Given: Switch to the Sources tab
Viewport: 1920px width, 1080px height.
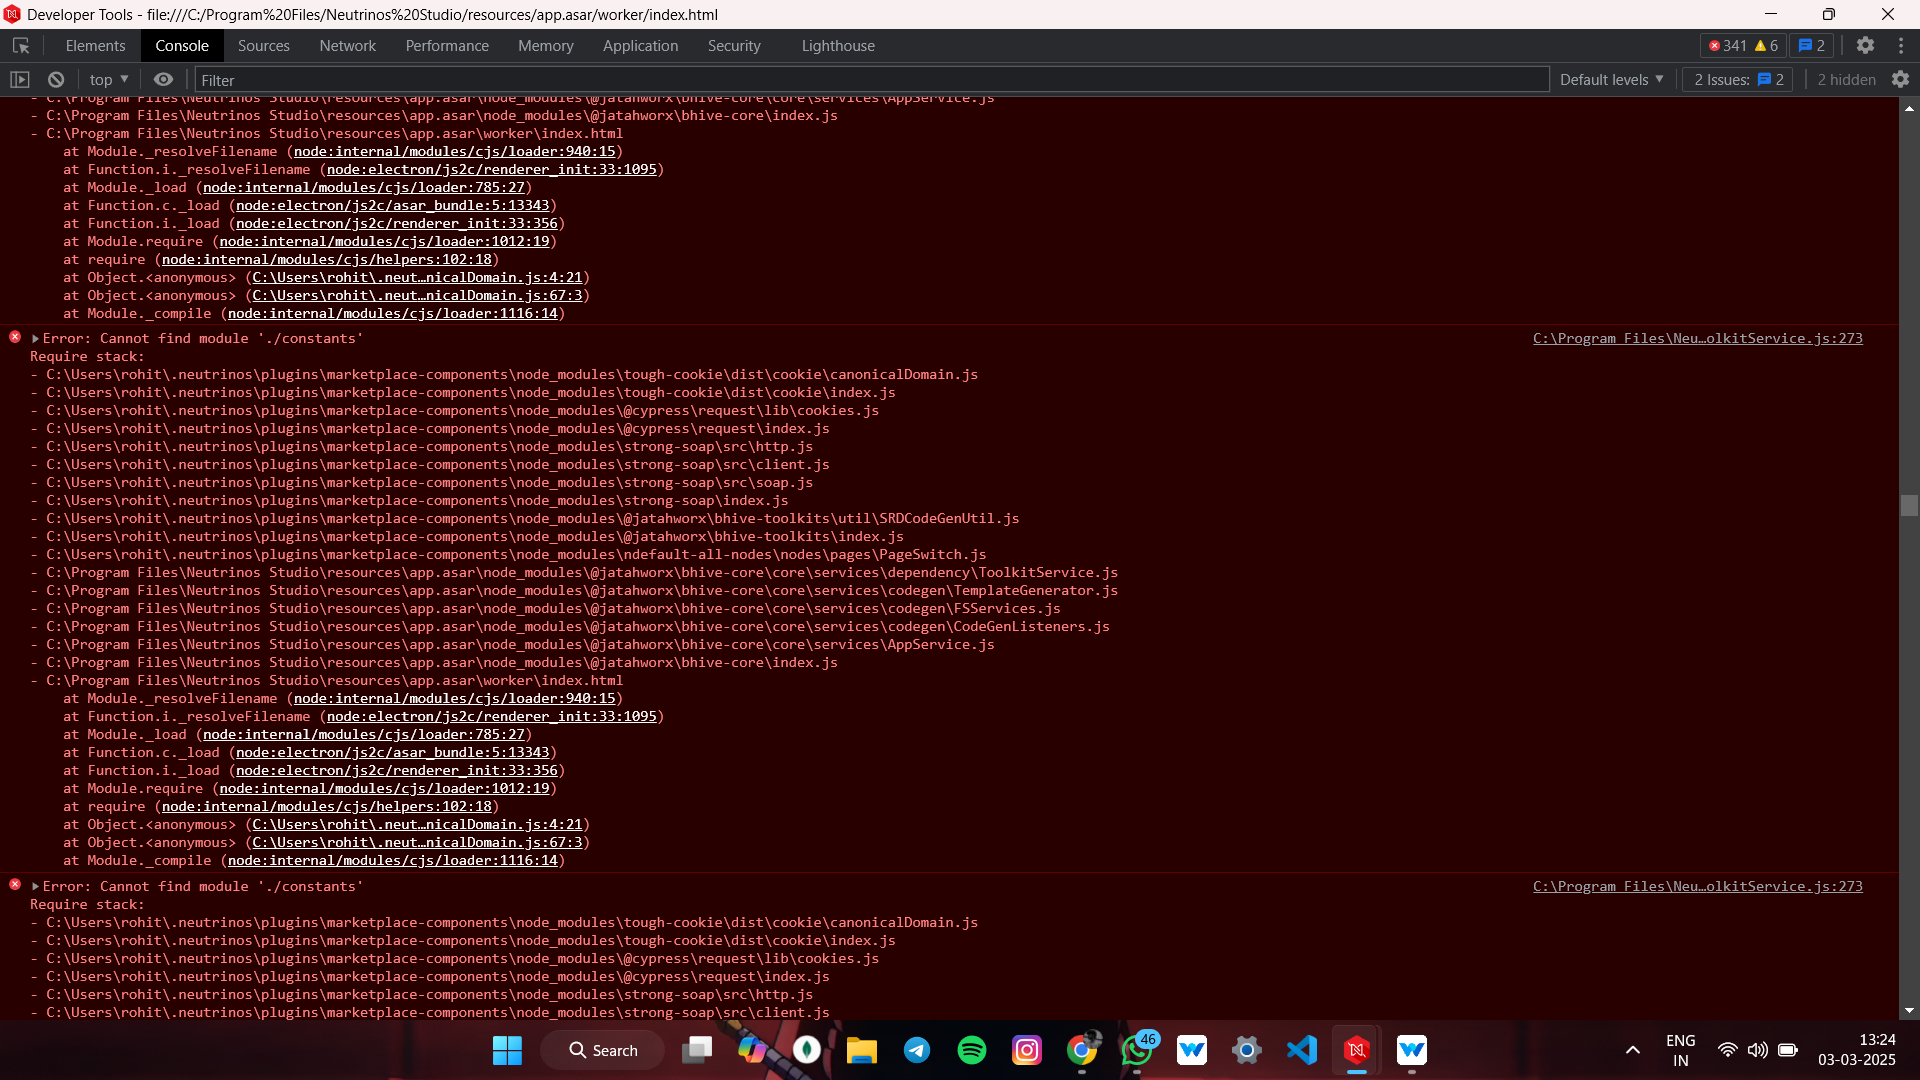Looking at the screenshot, I should [x=264, y=46].
